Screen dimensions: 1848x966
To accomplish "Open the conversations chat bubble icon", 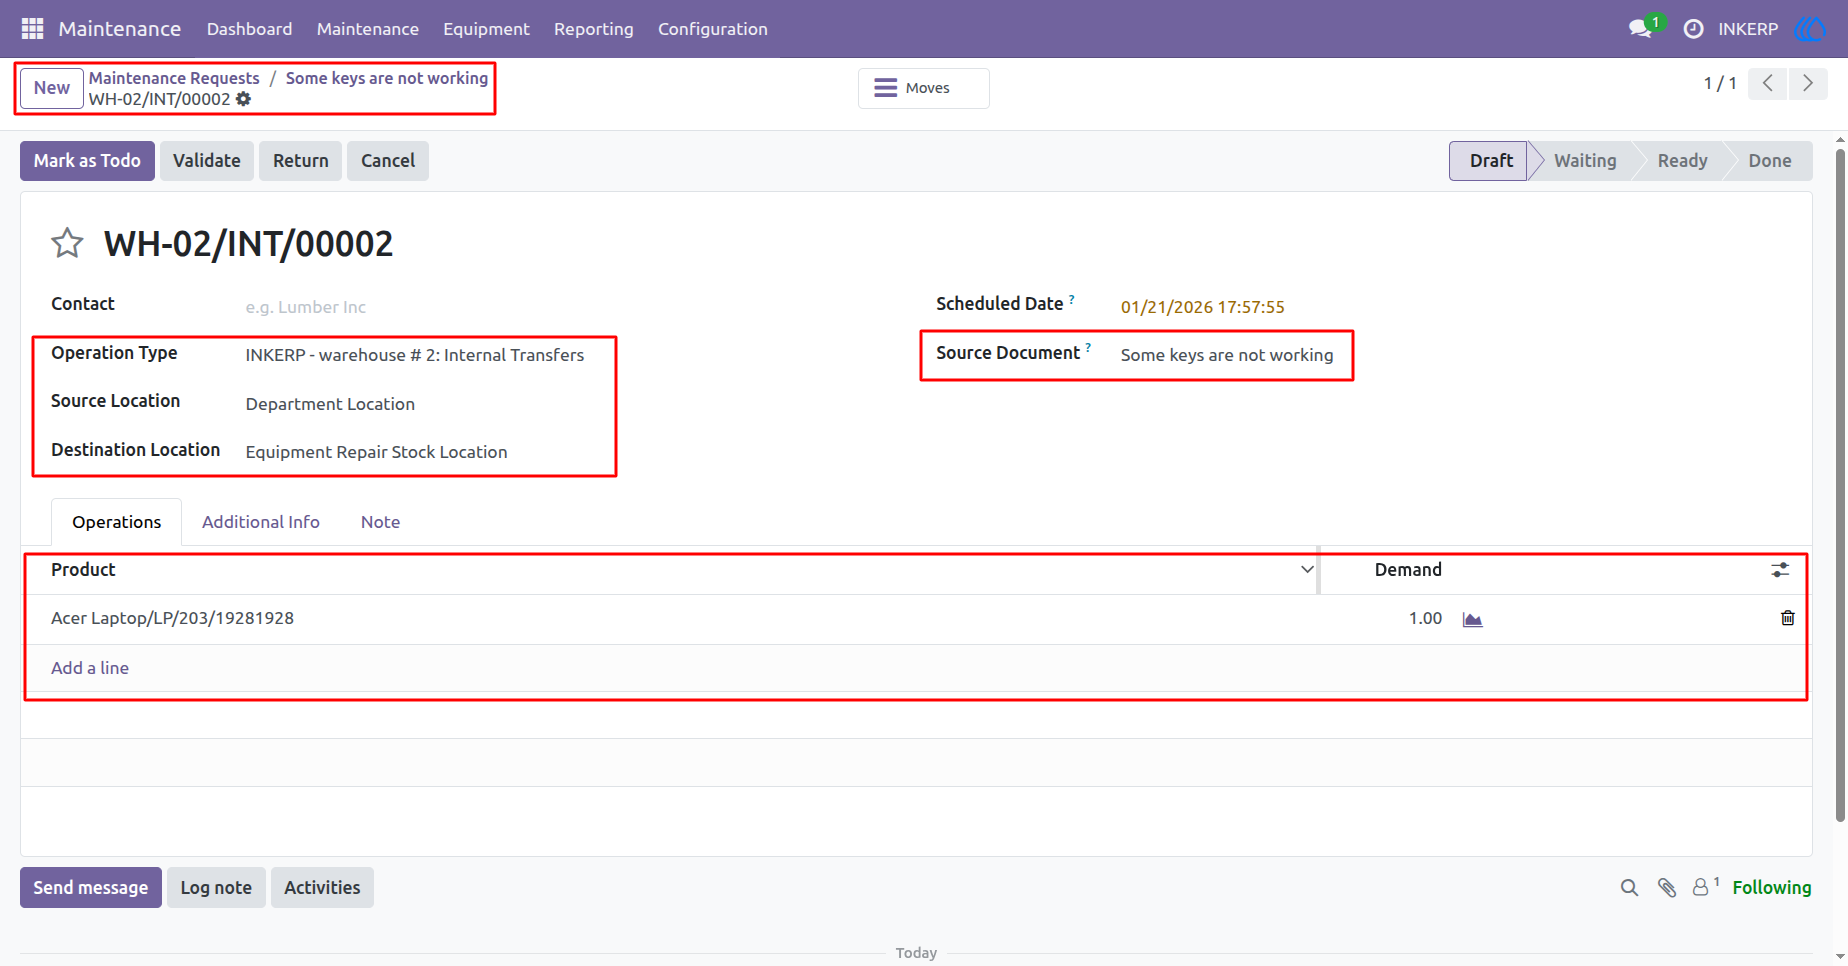I will tap(1640, 29).
